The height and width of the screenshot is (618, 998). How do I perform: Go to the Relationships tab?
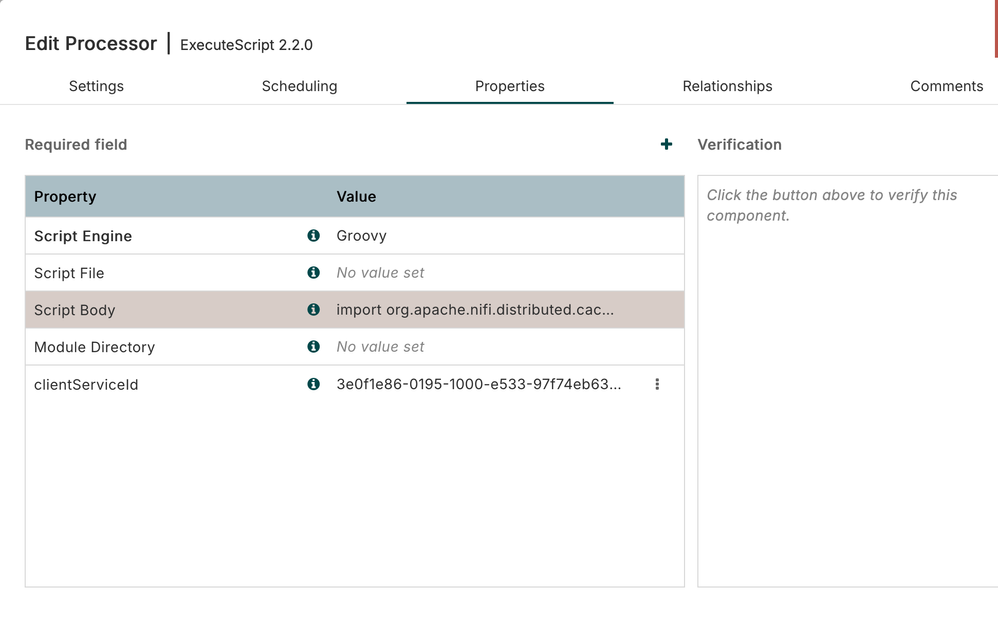pyautogui.click(x=727, y=86)
